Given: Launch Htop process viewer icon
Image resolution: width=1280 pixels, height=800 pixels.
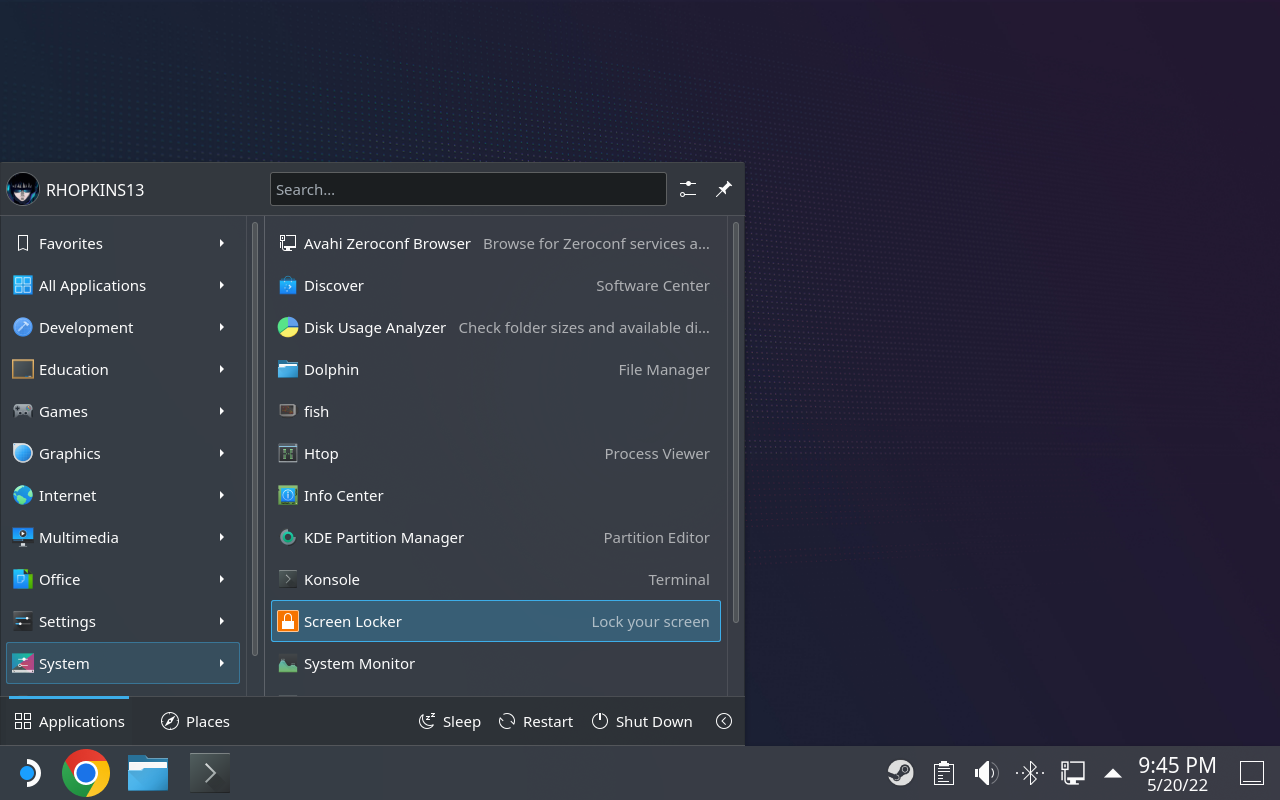Looking at the screenshot, I should tap(288, 453).
